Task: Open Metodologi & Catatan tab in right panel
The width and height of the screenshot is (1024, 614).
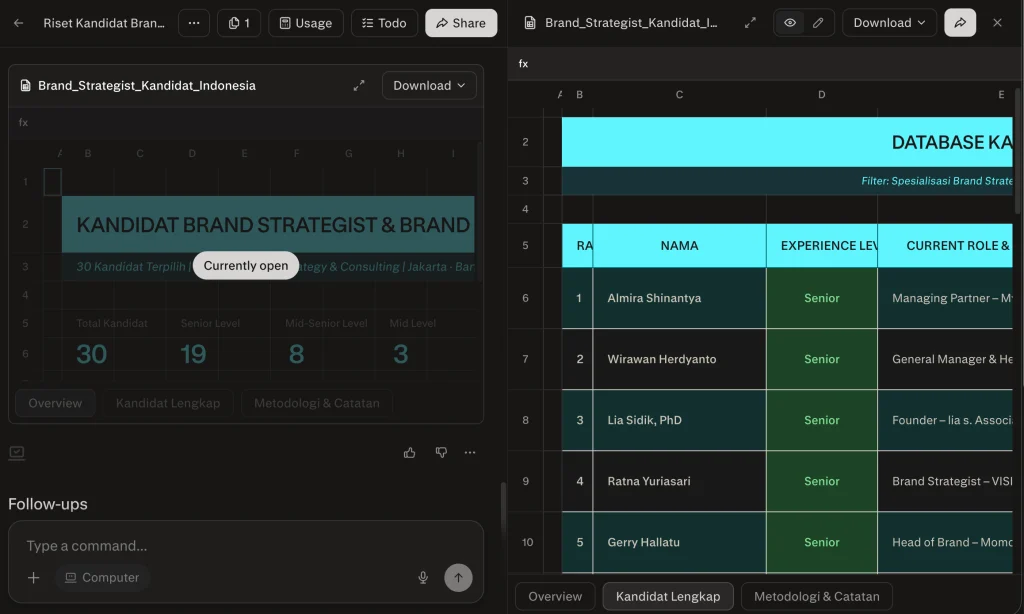Action: point(816,596)
